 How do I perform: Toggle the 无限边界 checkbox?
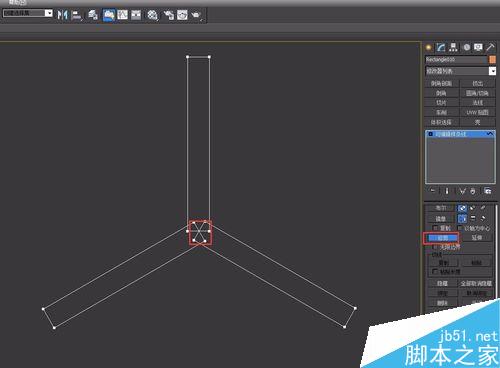tap(435, 247)
